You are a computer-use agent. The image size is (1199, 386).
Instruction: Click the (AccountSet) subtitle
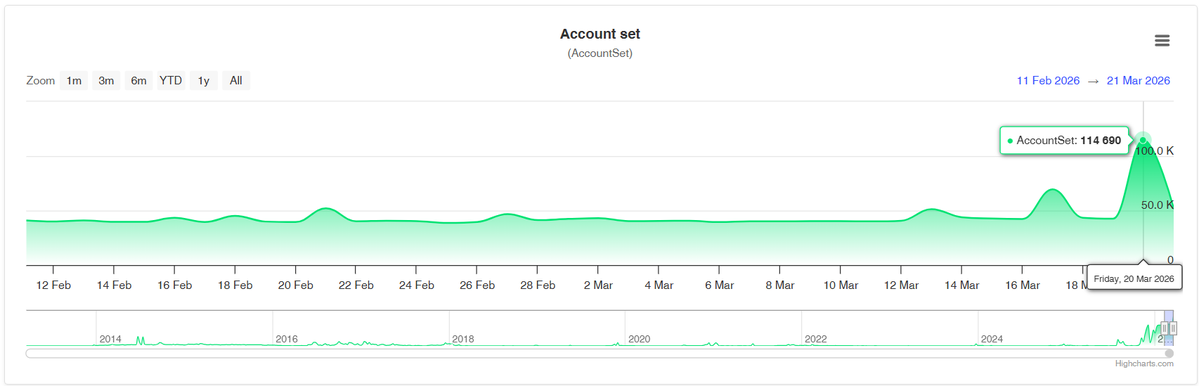point(600,54)
